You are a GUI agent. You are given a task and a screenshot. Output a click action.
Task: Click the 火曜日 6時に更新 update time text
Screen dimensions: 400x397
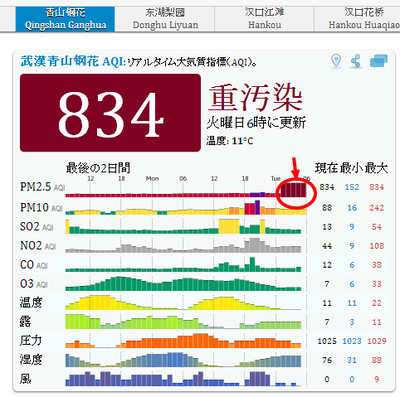(x=256, y=123)
